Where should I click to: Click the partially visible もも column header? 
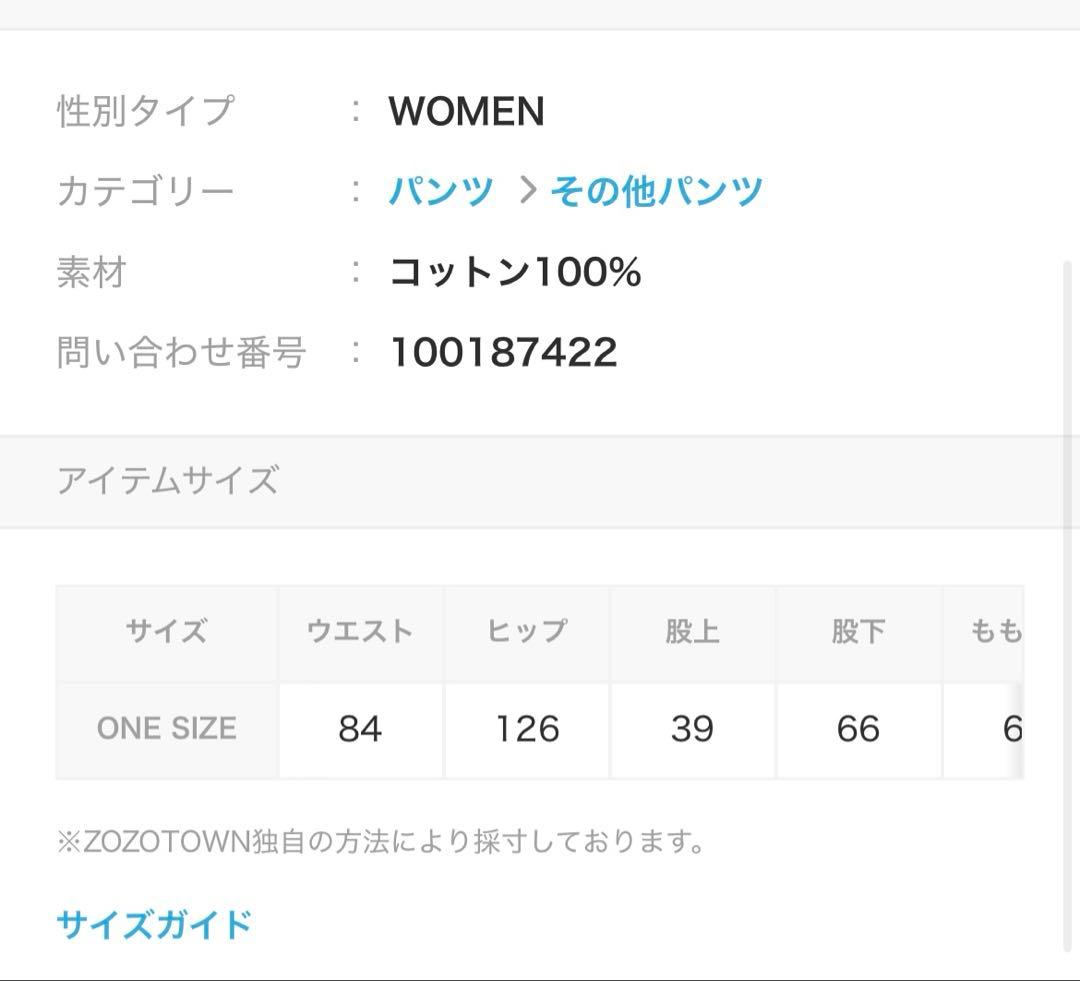point(995,632)
